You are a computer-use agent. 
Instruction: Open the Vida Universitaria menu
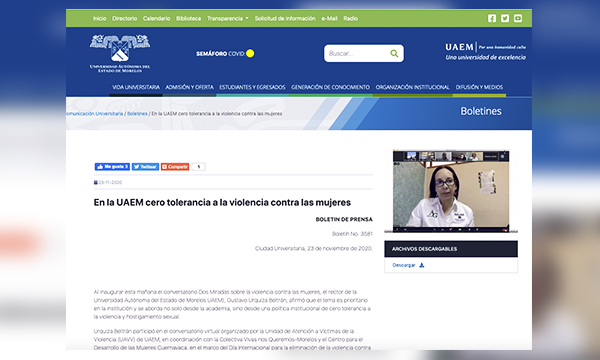click(136, 87)
